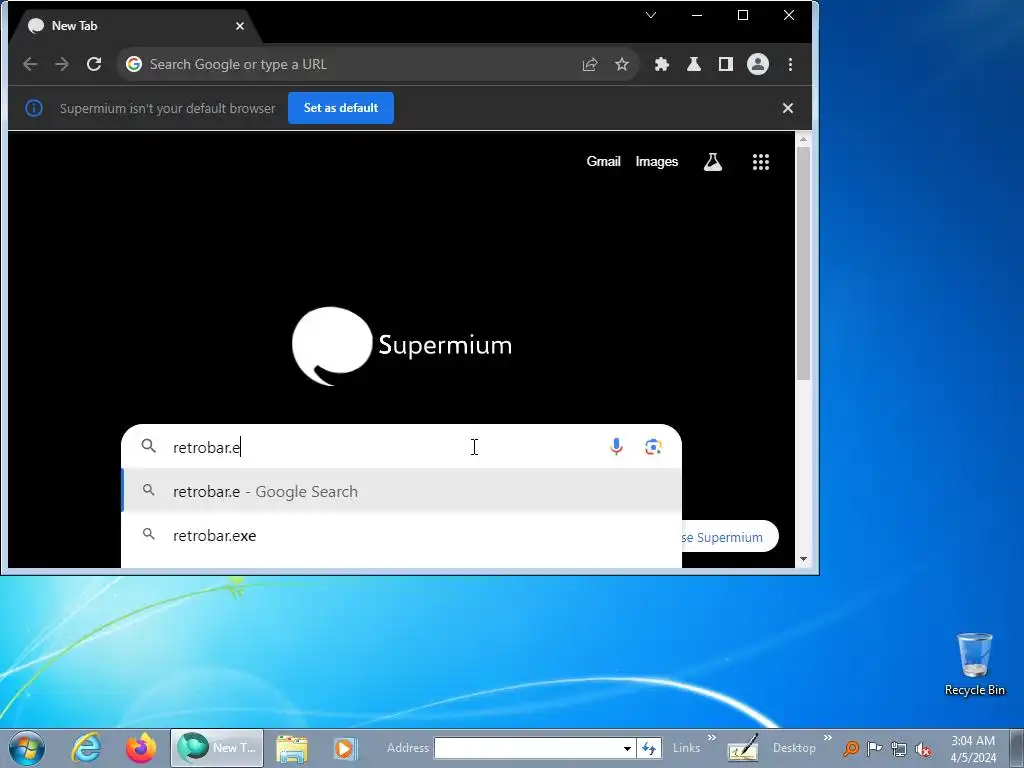Image resolution: width=1024 pixels, height=768 pixels.
Task: Open the Search Labs flask on the page
Action: coord(712,161)
